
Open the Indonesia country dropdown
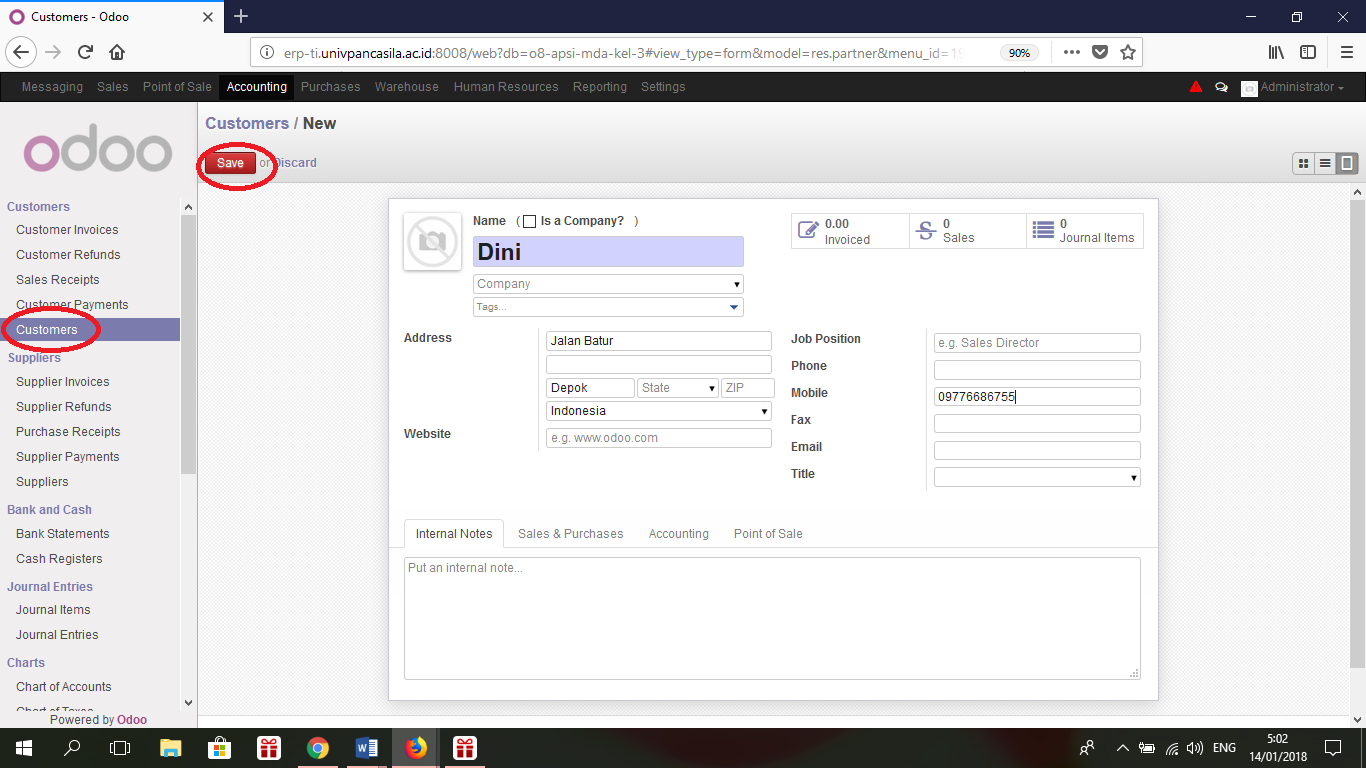659,411
